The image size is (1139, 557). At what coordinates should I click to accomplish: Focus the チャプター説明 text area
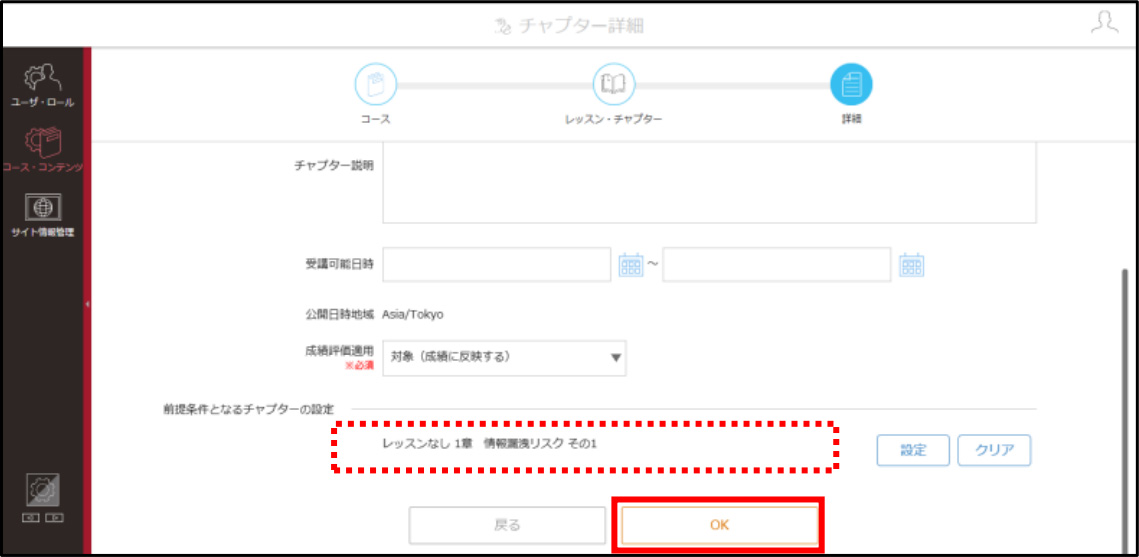coord(709,183)
